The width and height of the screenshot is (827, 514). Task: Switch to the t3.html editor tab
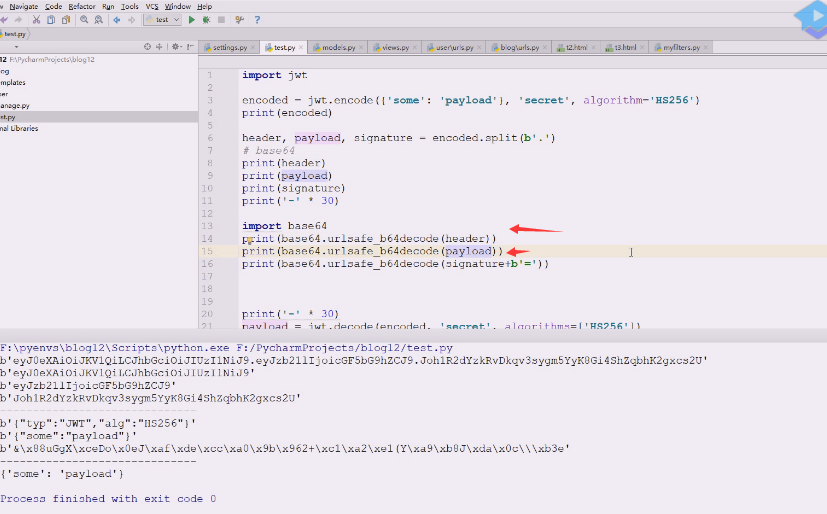coord(625,47)
